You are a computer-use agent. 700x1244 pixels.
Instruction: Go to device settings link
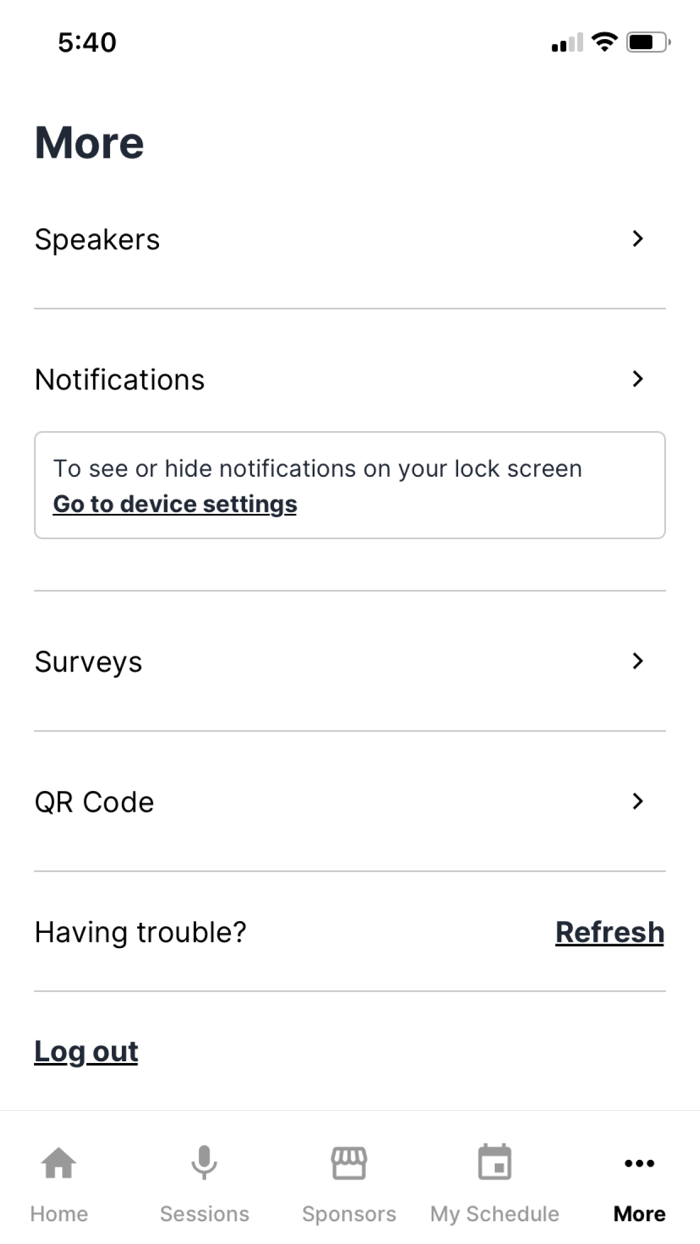pyautogui.click(x=175, y=504)
